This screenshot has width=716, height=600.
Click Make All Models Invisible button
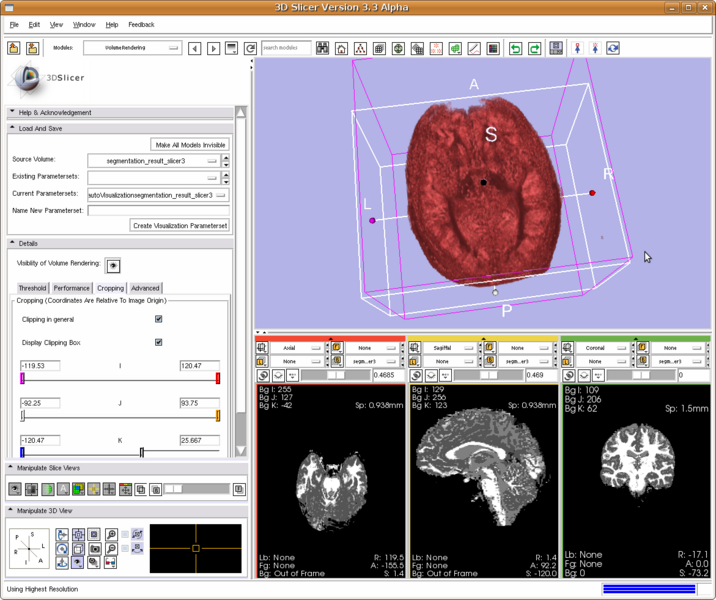189,144
